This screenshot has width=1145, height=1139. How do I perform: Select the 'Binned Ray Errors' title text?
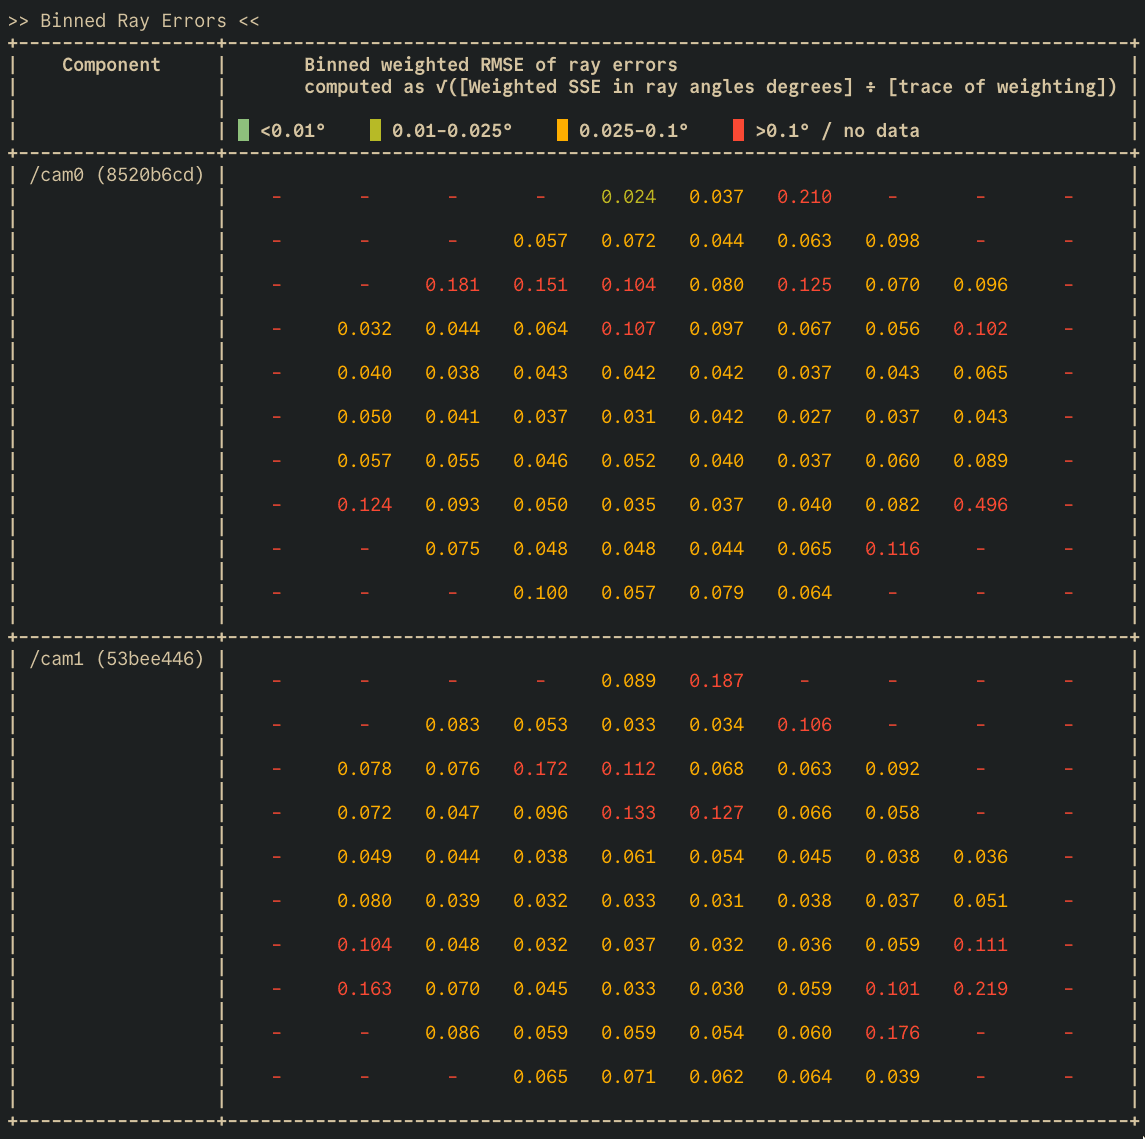click(x=133, y=21)
